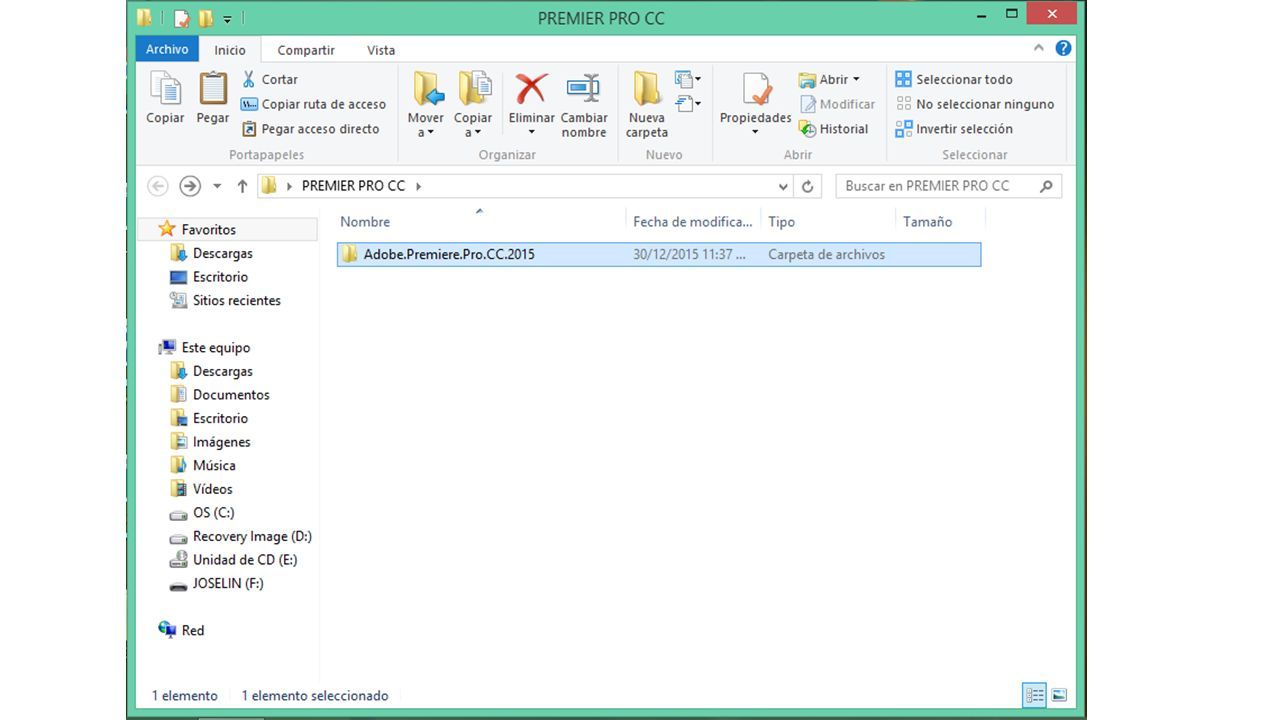
Task: Click No seleccionar ninguno
Action: [x=975, y=104]
